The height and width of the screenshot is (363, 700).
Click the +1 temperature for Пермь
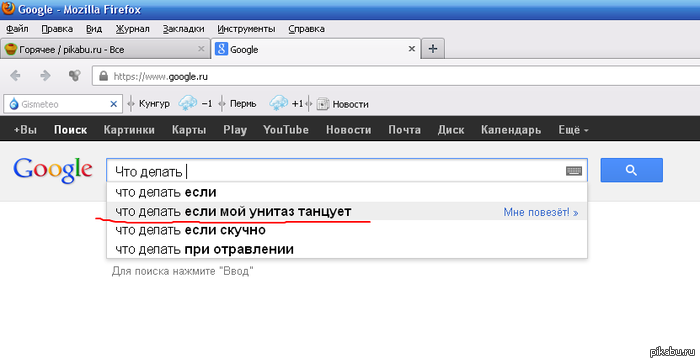pyautogui.click(x=297, y=104)
